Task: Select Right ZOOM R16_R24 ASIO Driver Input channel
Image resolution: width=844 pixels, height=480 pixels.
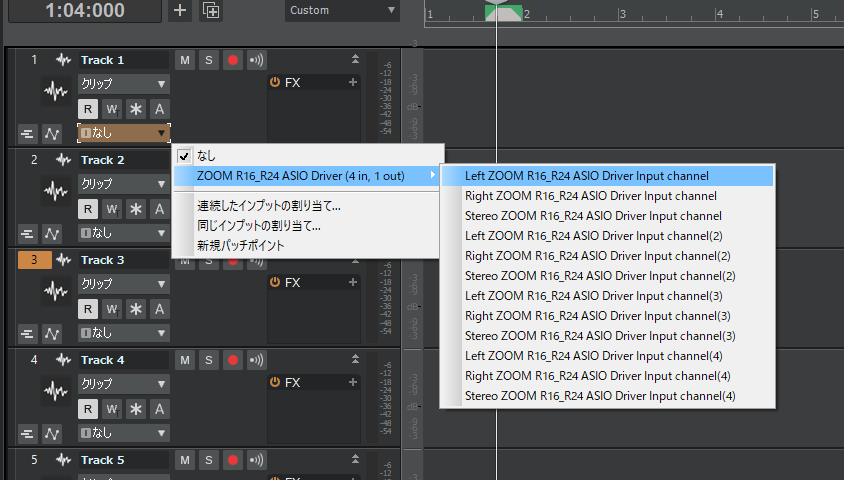Action: click(x=608, y=196)
